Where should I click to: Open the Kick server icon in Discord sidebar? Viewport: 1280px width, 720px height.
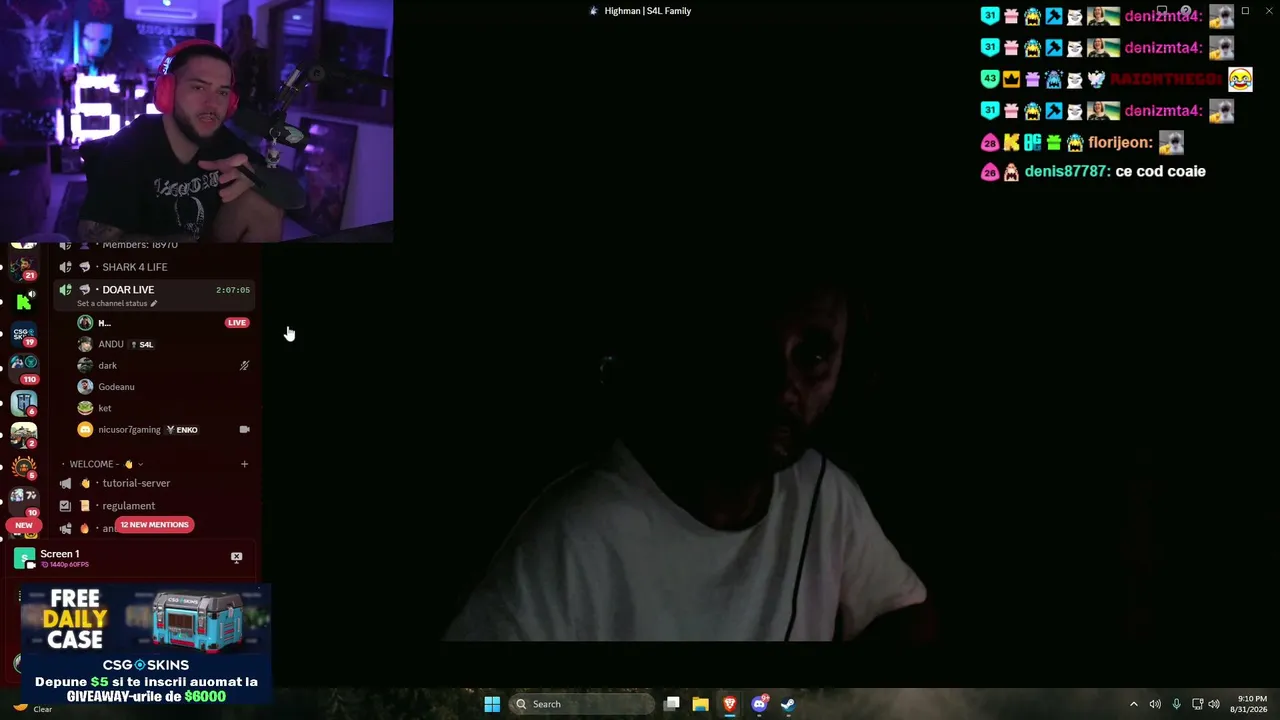(24, 302)
